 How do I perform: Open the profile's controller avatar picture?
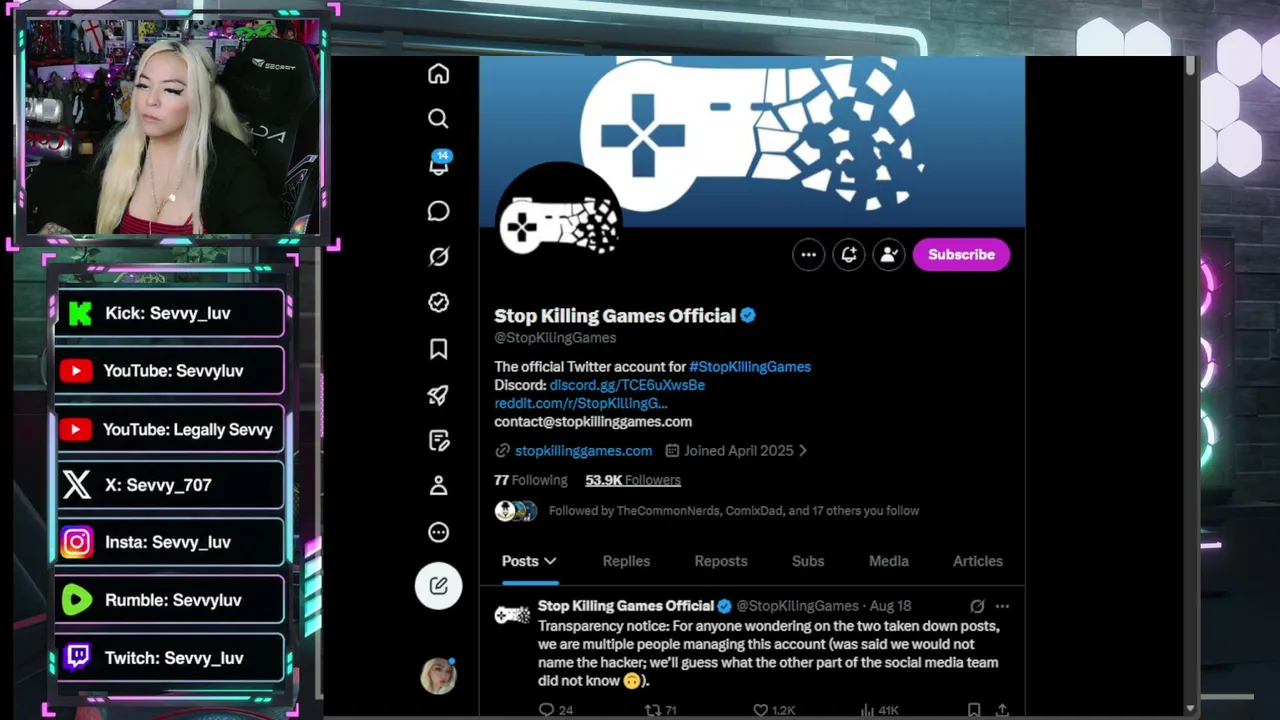tap(558, 223)
